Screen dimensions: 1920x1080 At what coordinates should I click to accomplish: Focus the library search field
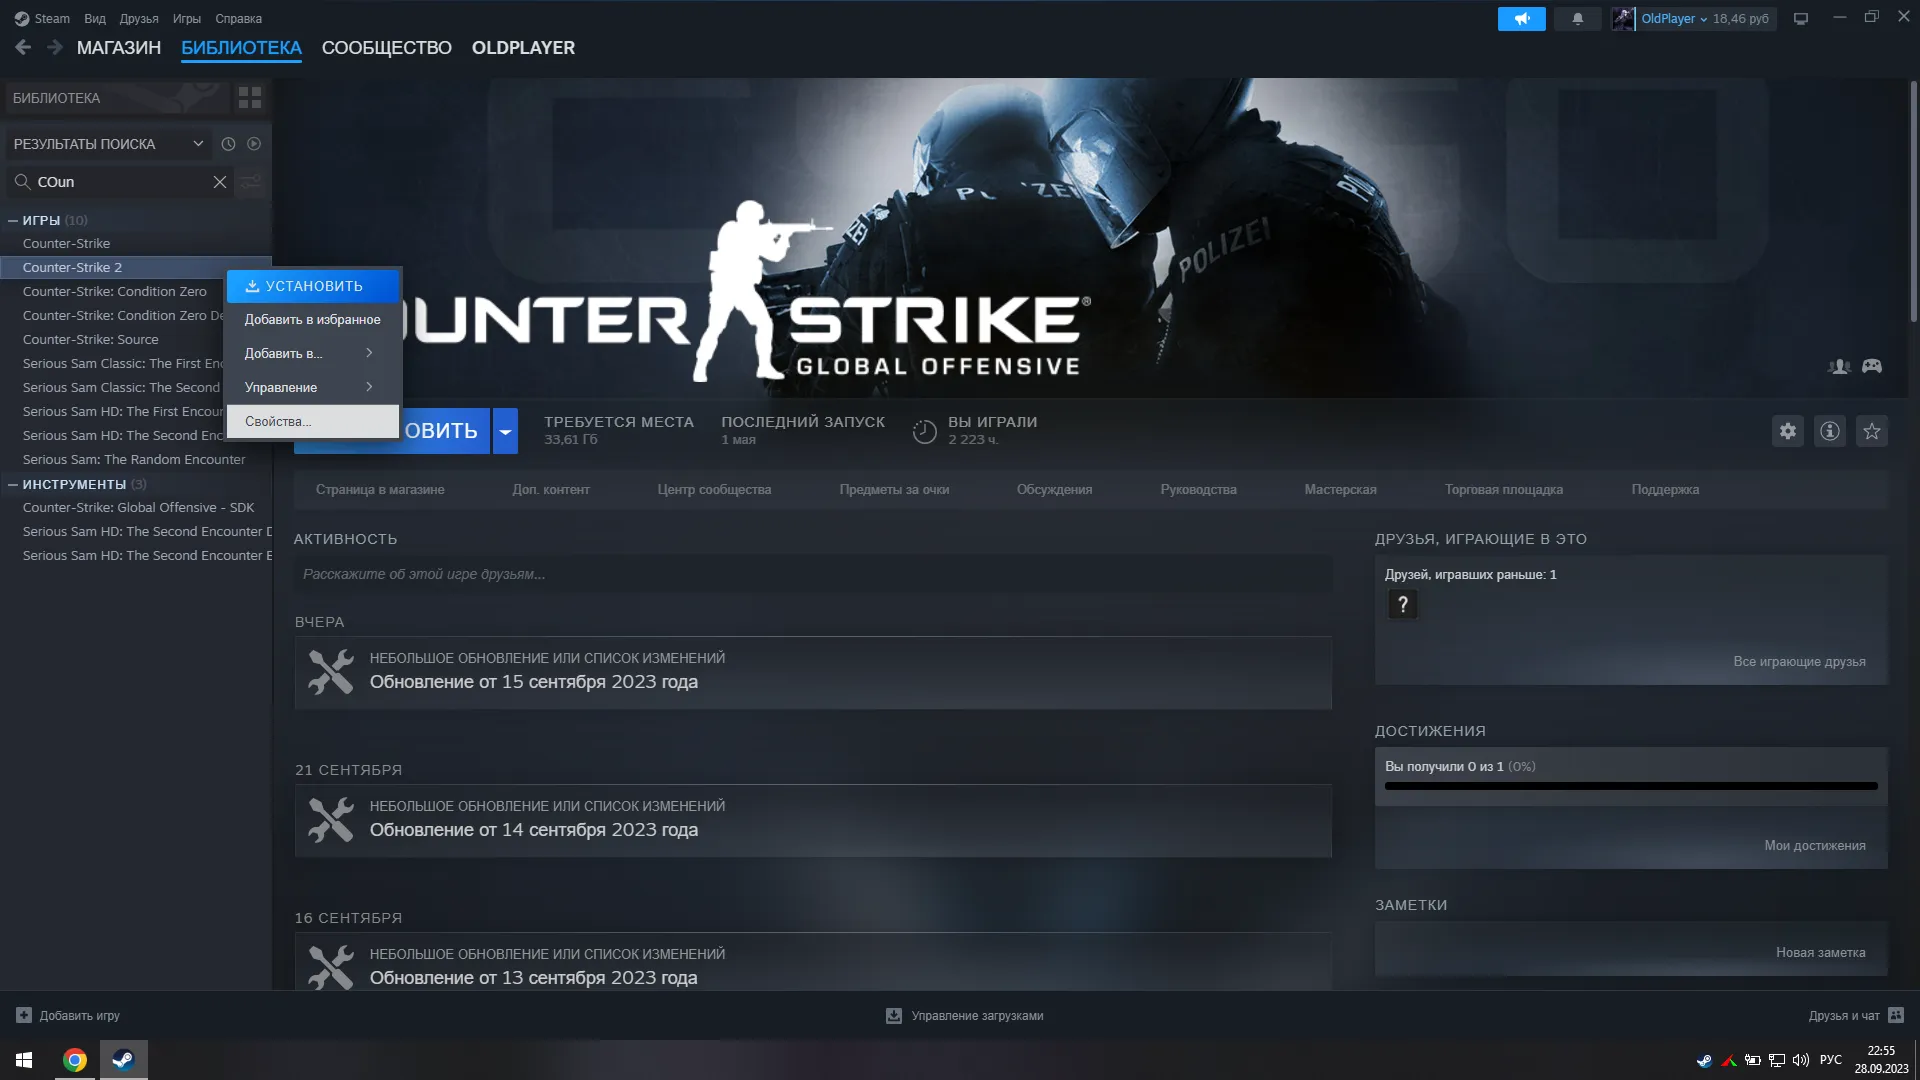pos(121,182)
